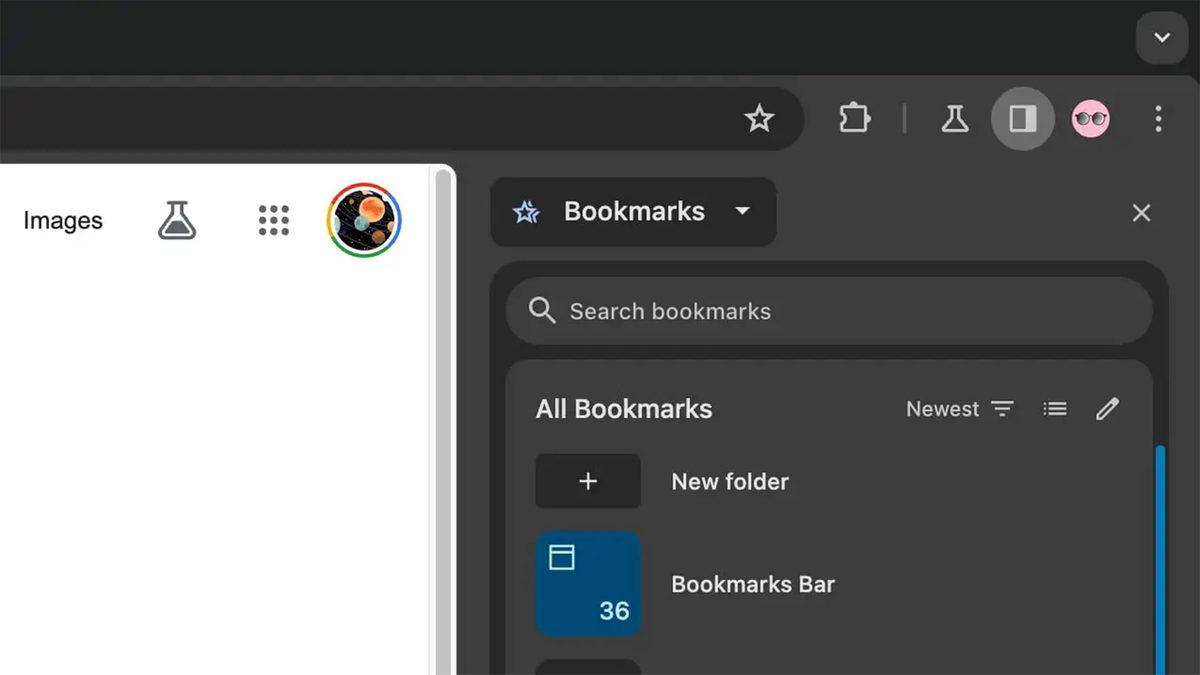Toggle the side panel toolbar button
The image size is (1200, 675).
pyautogui.click(x=1022, y=119)
